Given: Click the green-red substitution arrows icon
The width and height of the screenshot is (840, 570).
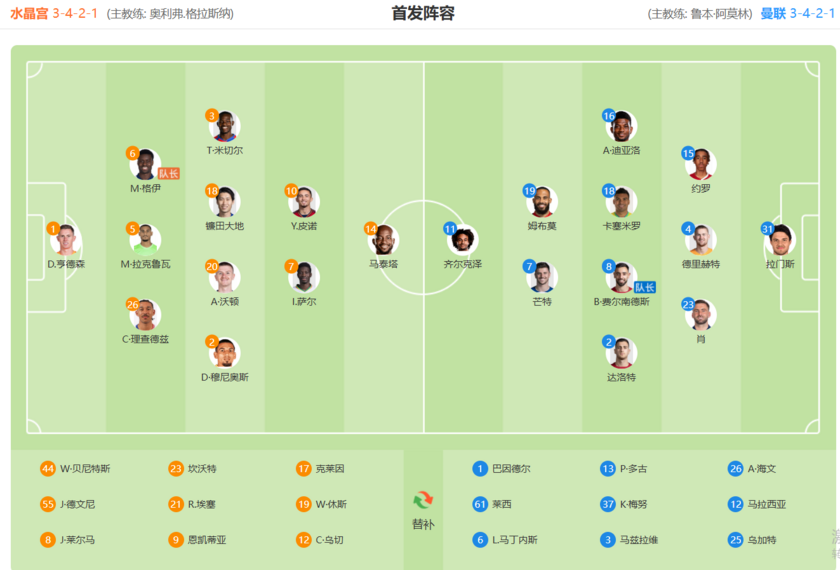Looking at the screenshot, I should tap(423, 499).
